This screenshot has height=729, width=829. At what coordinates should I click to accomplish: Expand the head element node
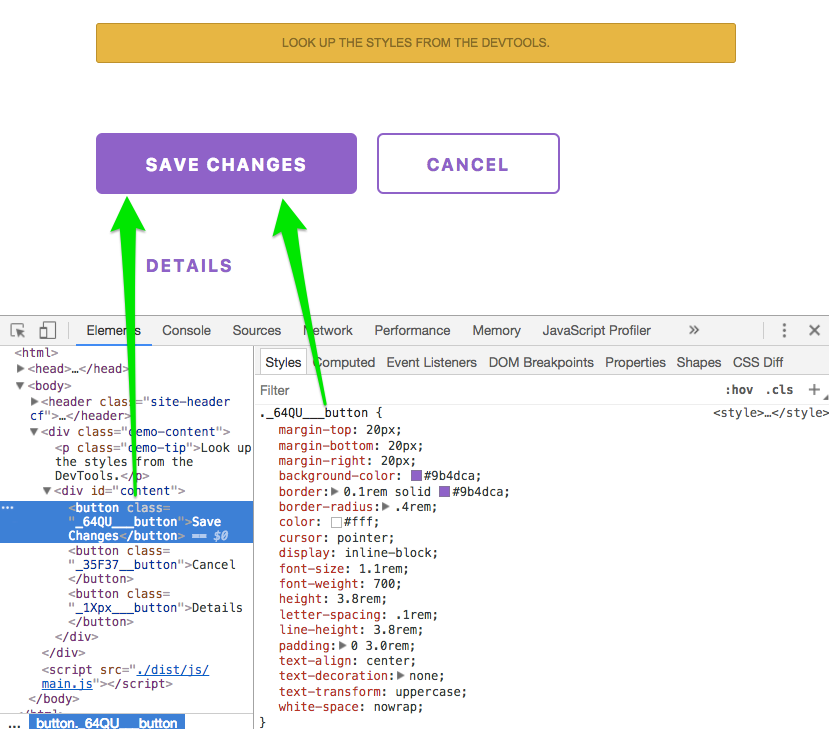[21, 368]
